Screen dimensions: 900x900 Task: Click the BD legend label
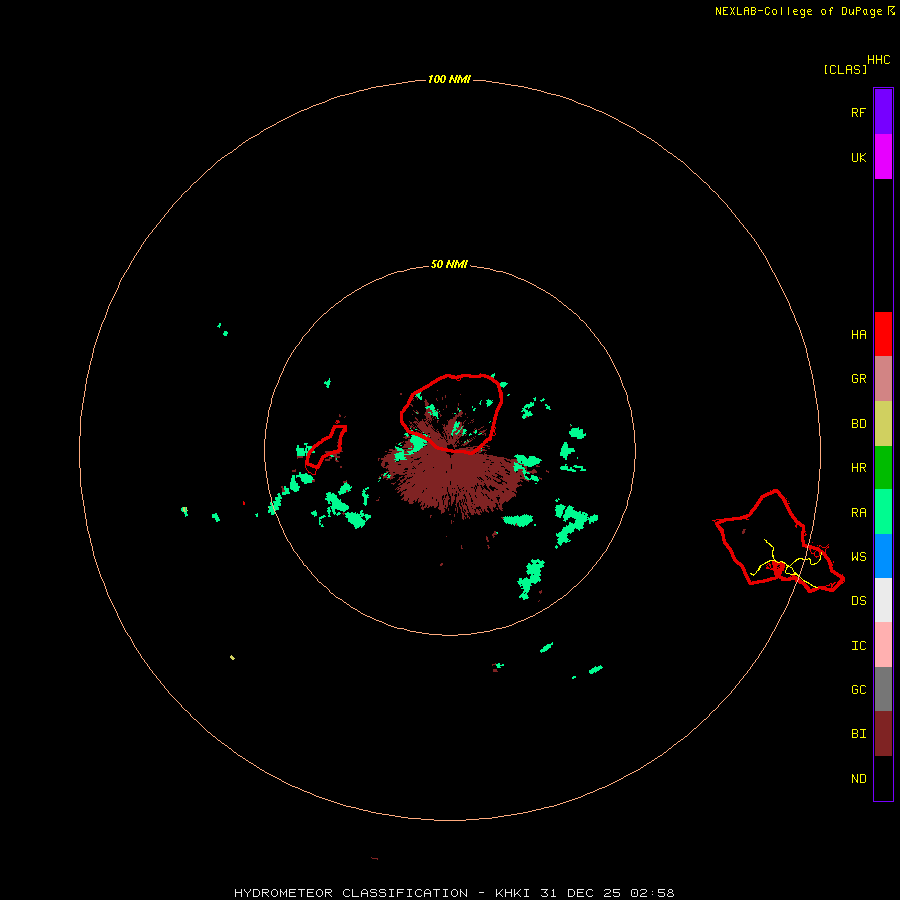(x=858, y=424)
